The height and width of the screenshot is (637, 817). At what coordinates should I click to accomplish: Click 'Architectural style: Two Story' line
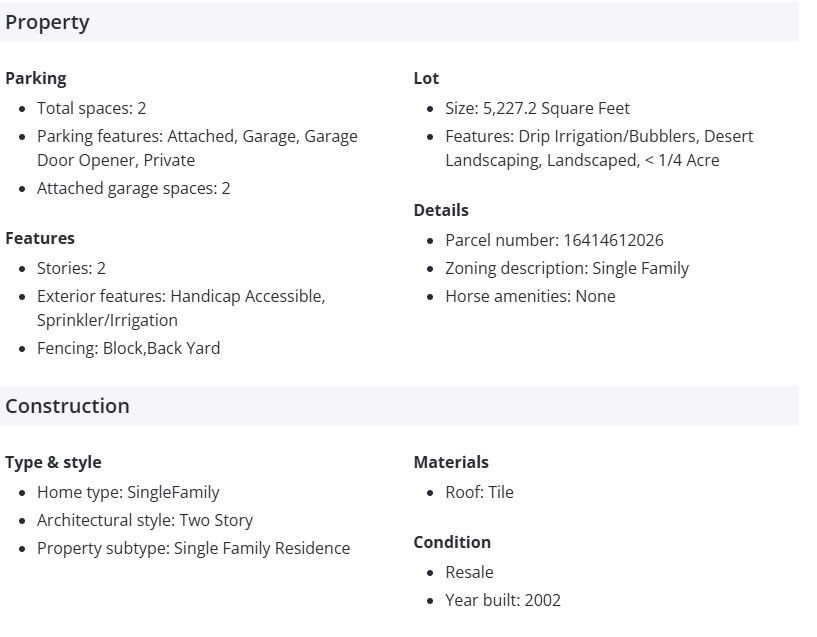pos(145,520)
